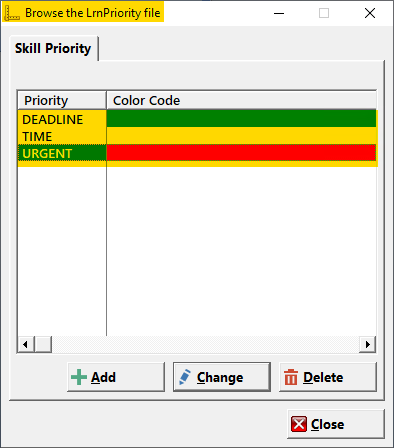Click the Delete button
The image size is (394, 448).
[328, 377]
